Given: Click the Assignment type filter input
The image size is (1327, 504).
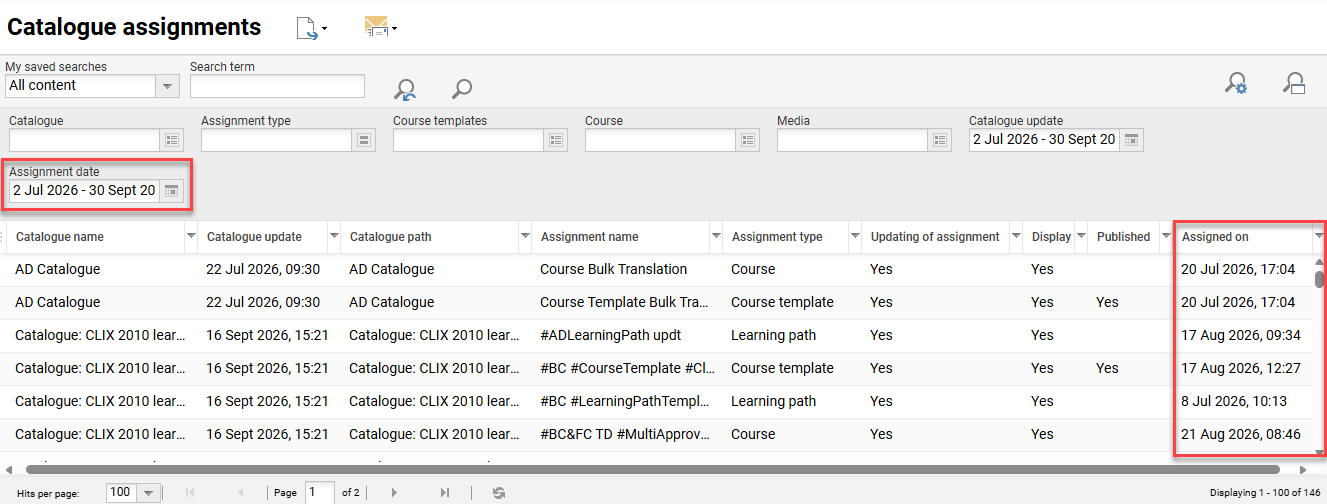Looking at the screenshot, I should pos(277,141).
